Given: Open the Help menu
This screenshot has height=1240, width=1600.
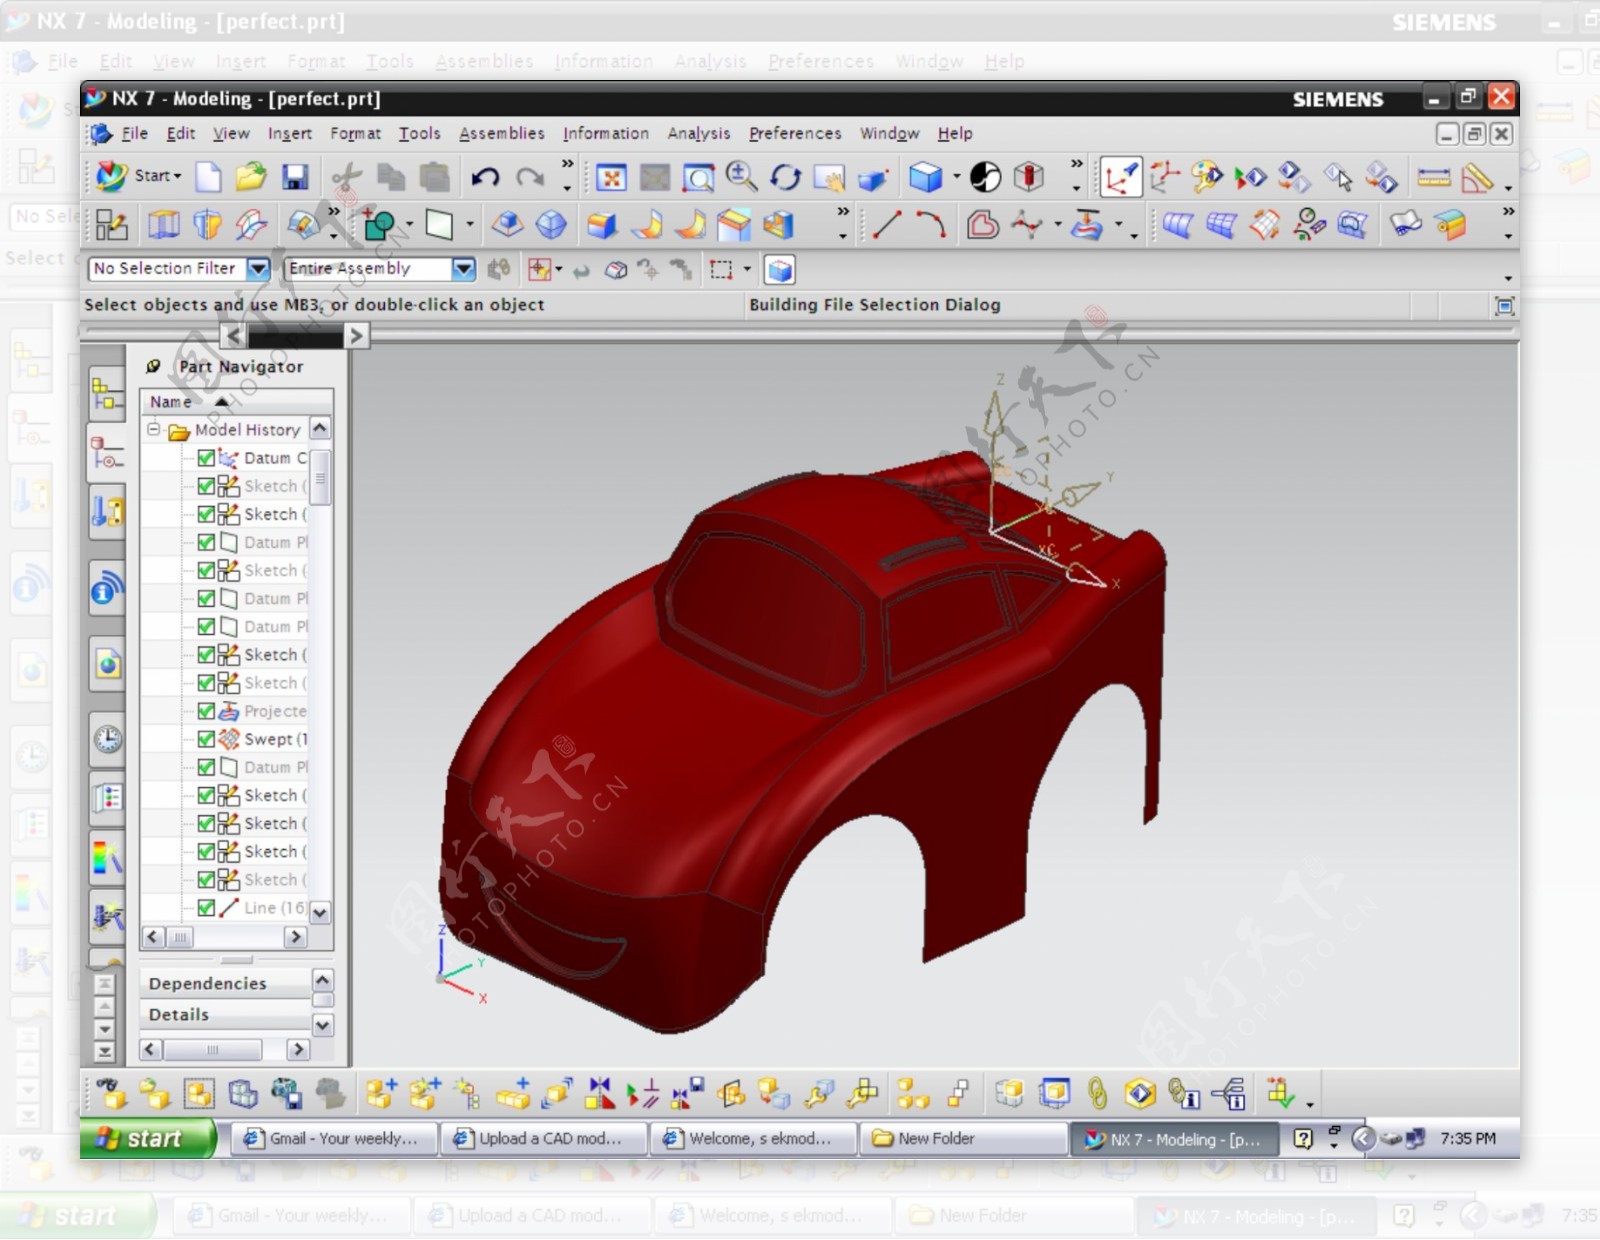Looking at the screenshot, I should click(955, 133).
